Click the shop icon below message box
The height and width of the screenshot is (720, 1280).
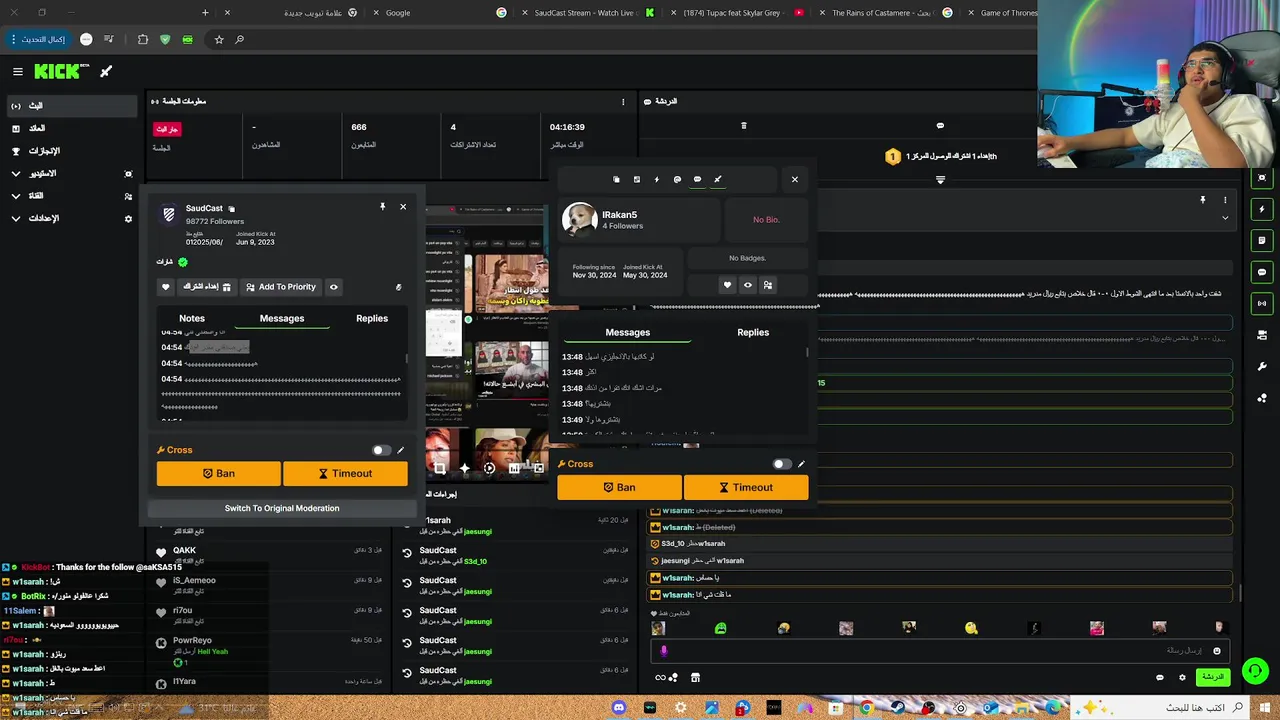tap(695, 677)
